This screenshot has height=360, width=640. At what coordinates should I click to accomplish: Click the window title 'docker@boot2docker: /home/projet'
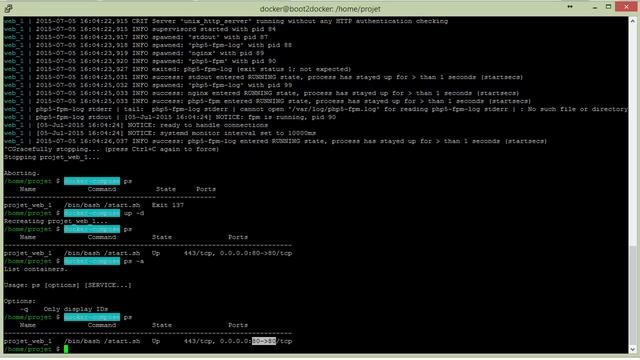coord(320,9)
